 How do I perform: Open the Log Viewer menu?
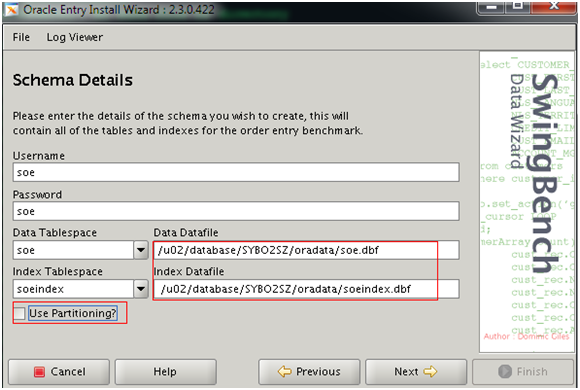click(75, 37)
